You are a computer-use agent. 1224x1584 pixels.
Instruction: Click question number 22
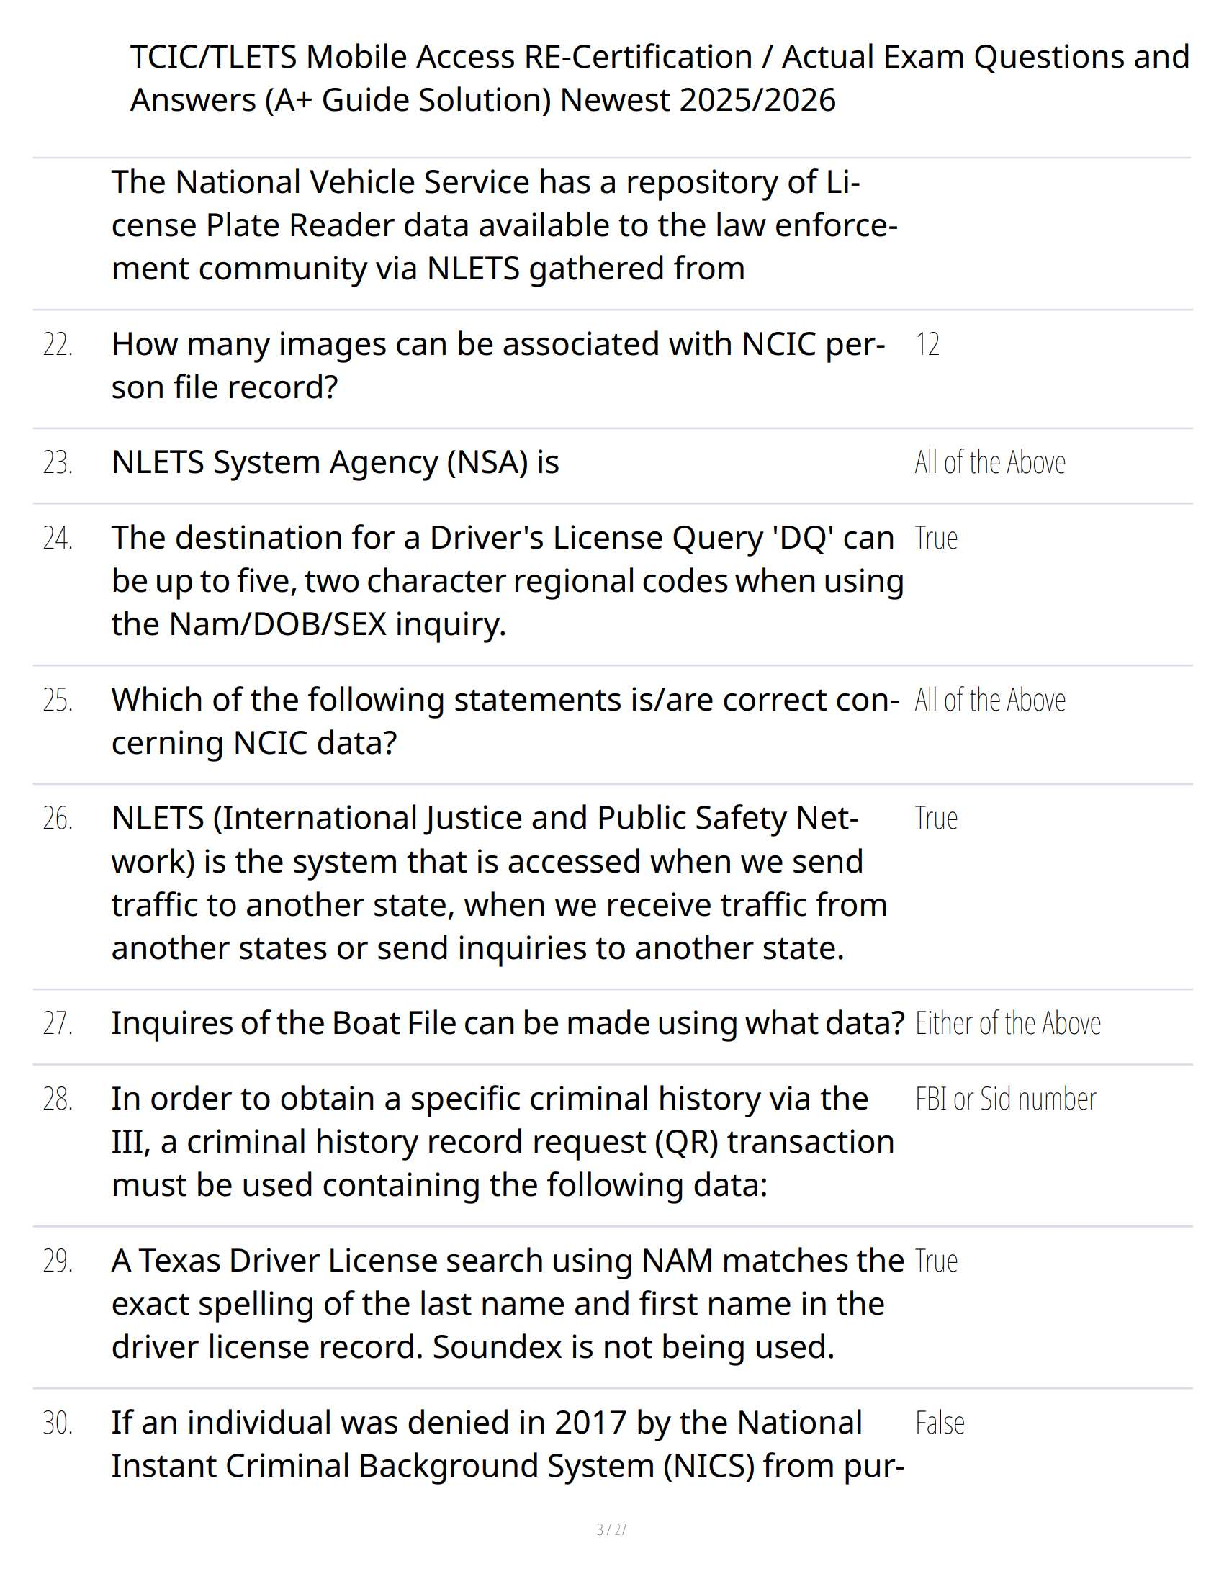(x=58, y=345)
